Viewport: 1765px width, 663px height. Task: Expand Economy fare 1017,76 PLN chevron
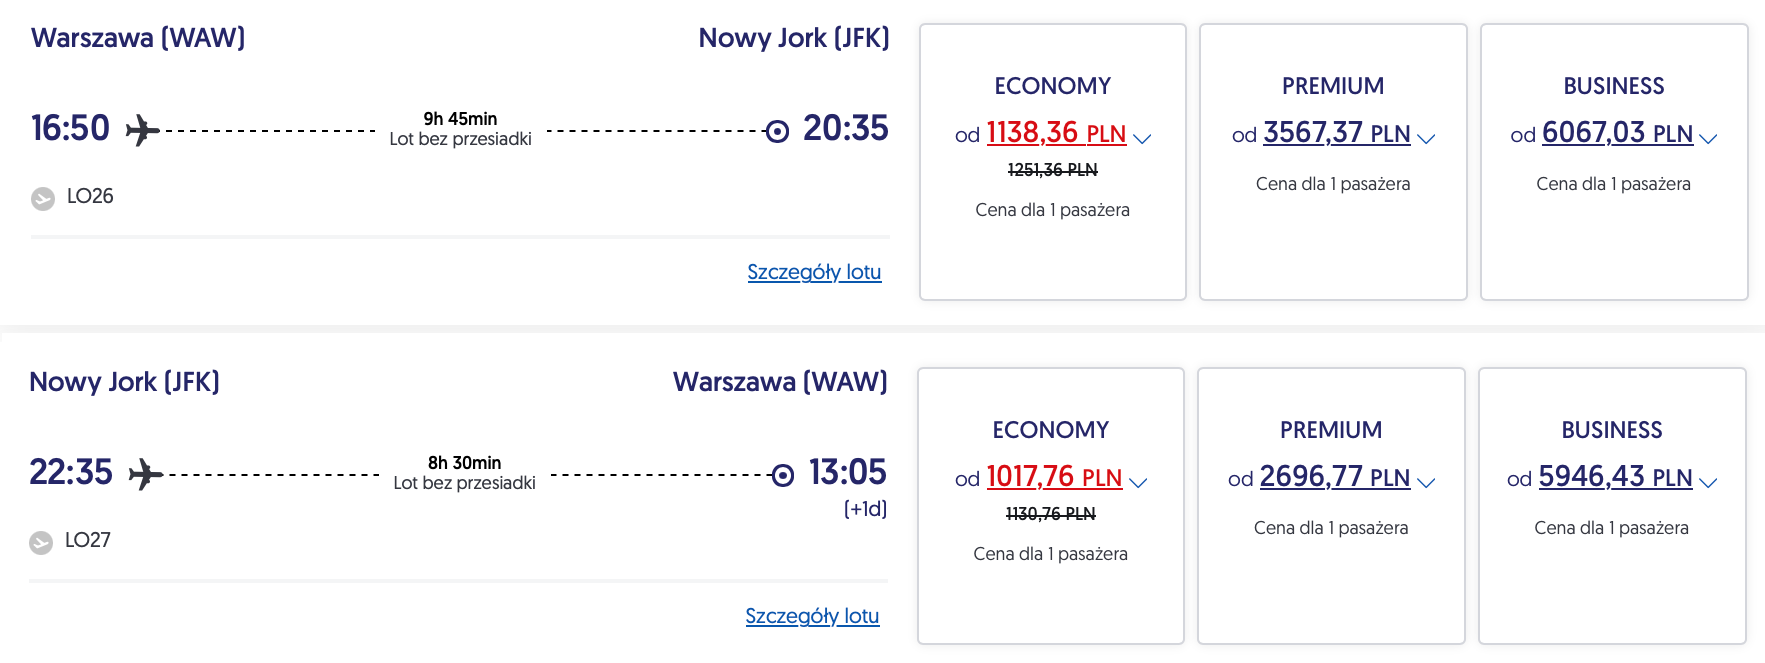click(1138, 482)
